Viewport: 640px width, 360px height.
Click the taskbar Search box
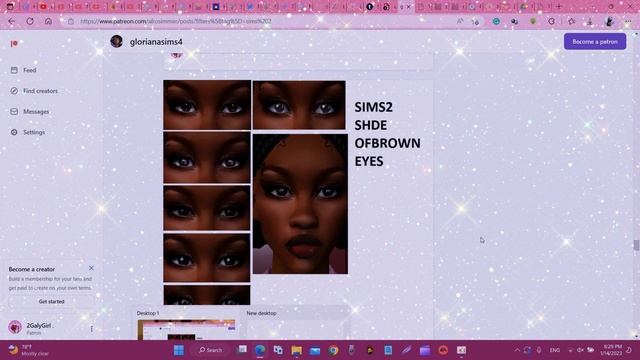click(x=211, y=350)
